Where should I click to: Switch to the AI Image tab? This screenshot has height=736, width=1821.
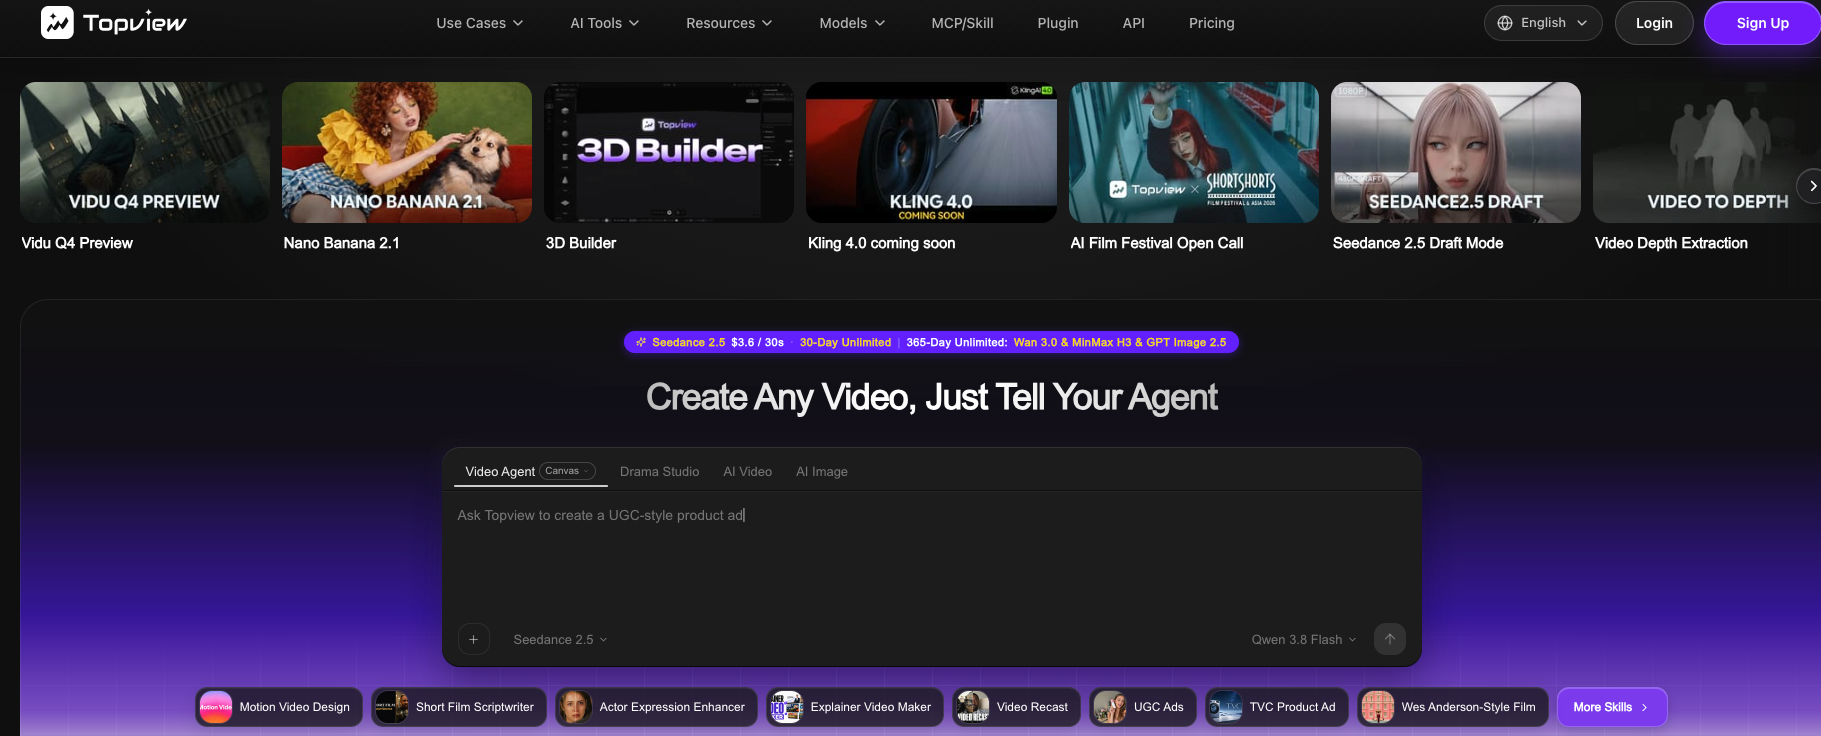click(x=822, y=472)
